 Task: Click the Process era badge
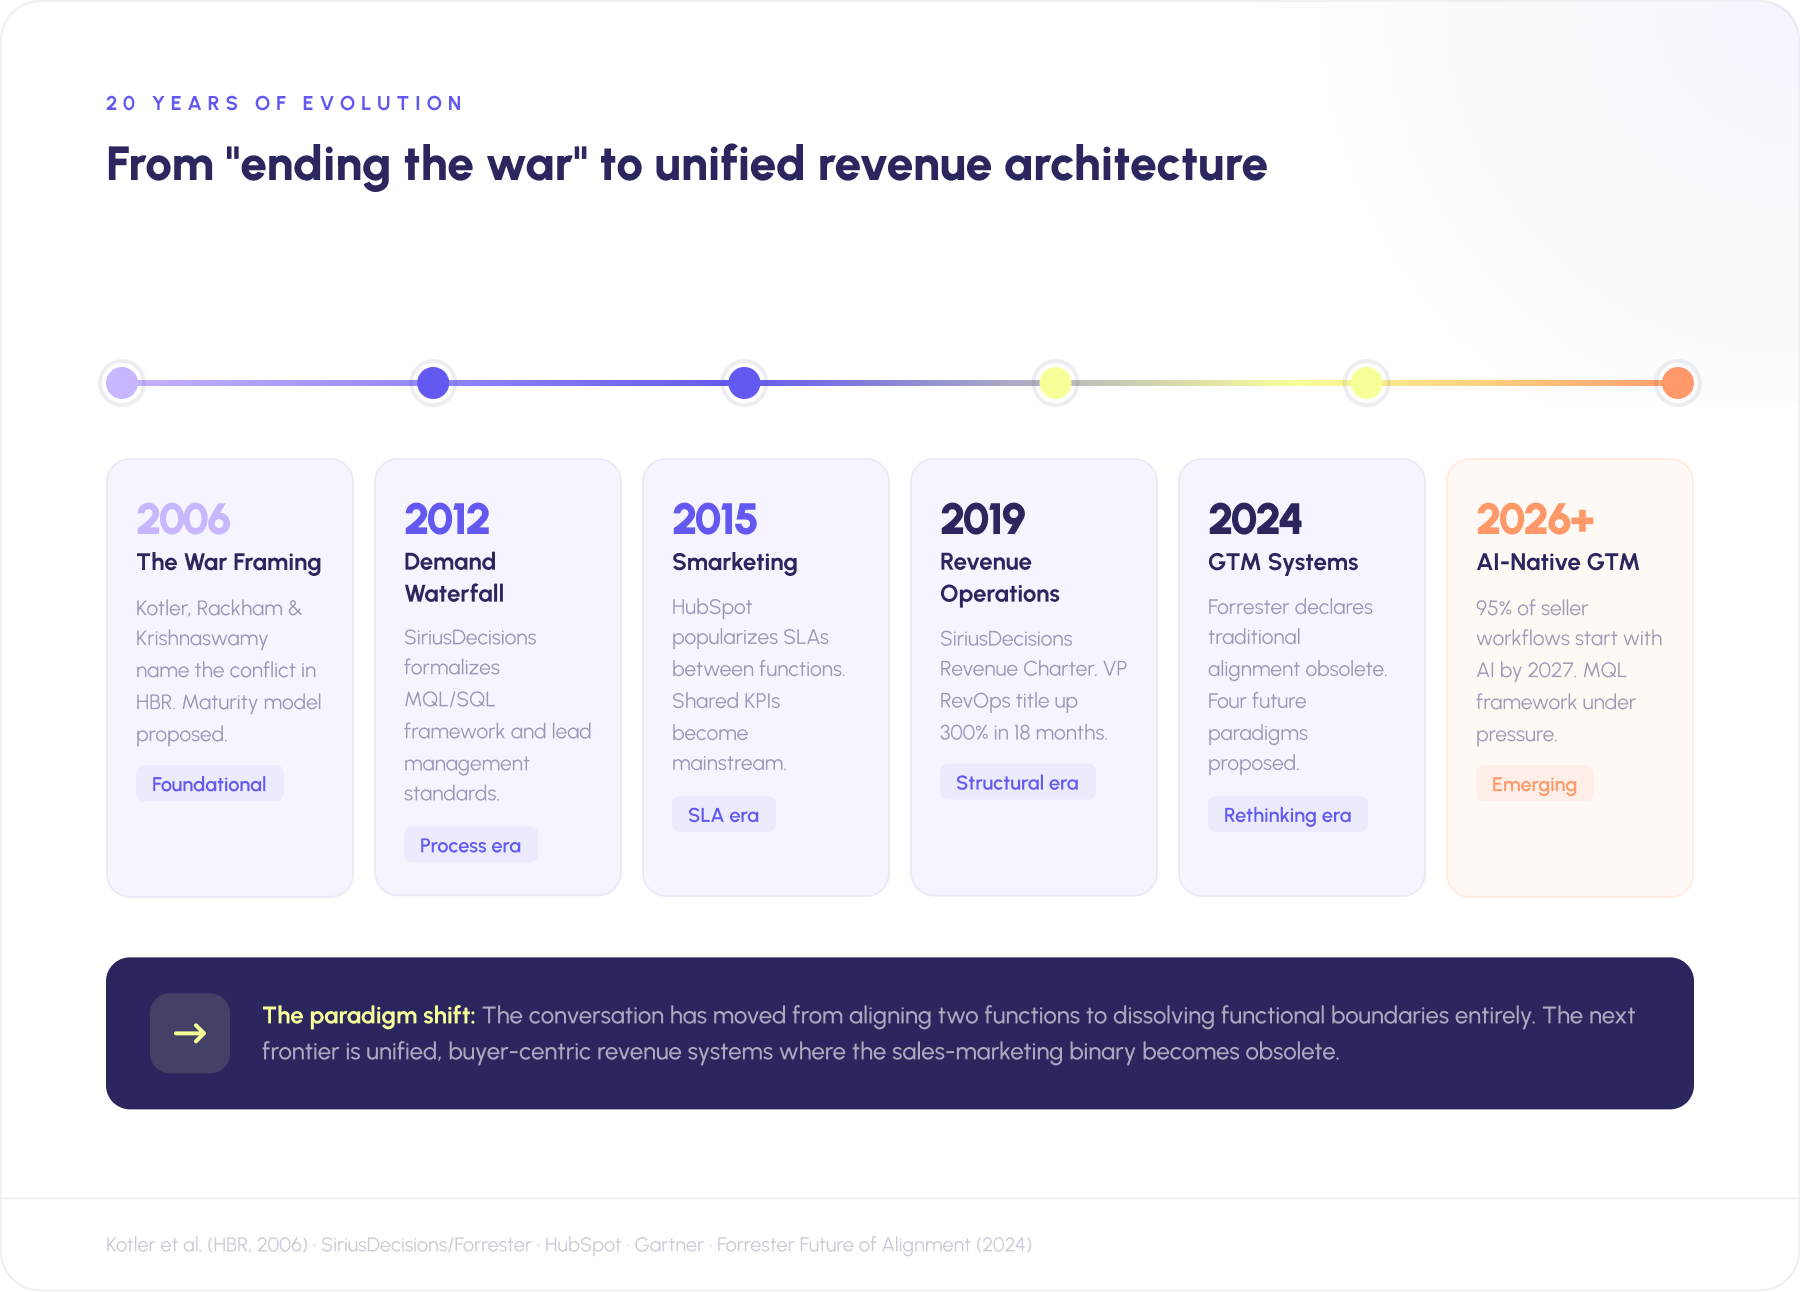[470, 845]
